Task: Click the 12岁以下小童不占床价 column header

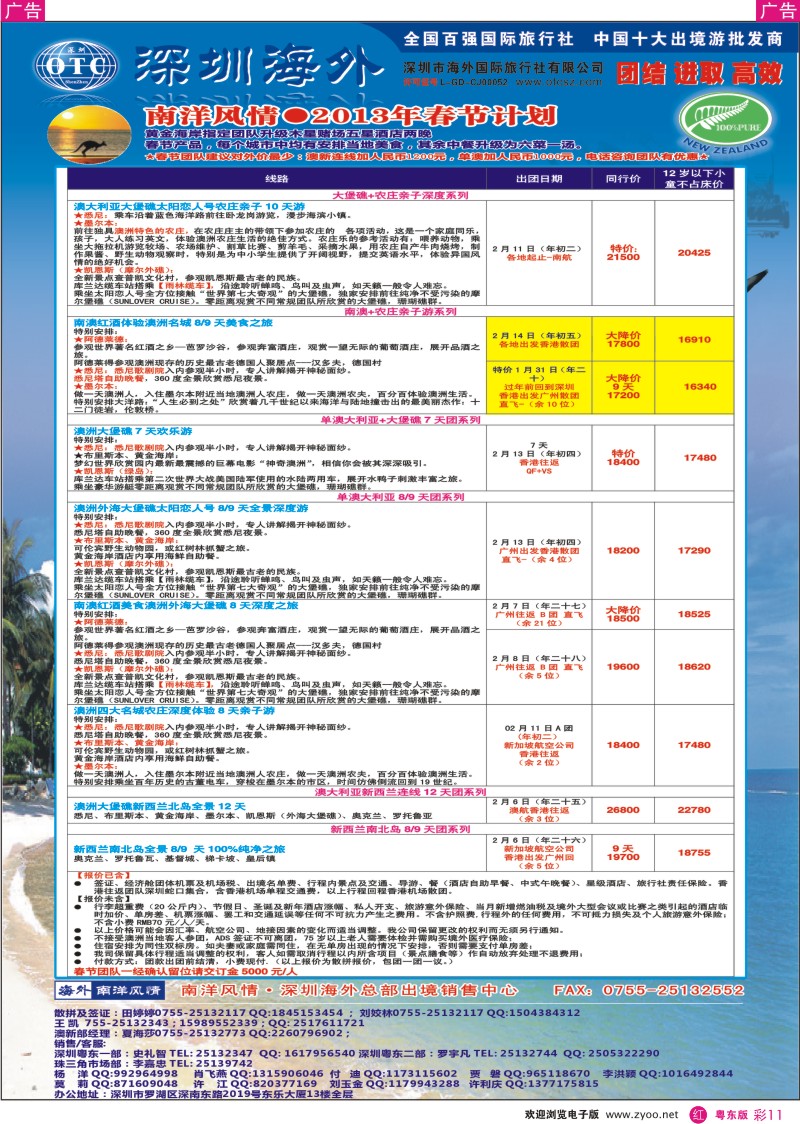Action: pyautogui.click(x=693, y=178)
